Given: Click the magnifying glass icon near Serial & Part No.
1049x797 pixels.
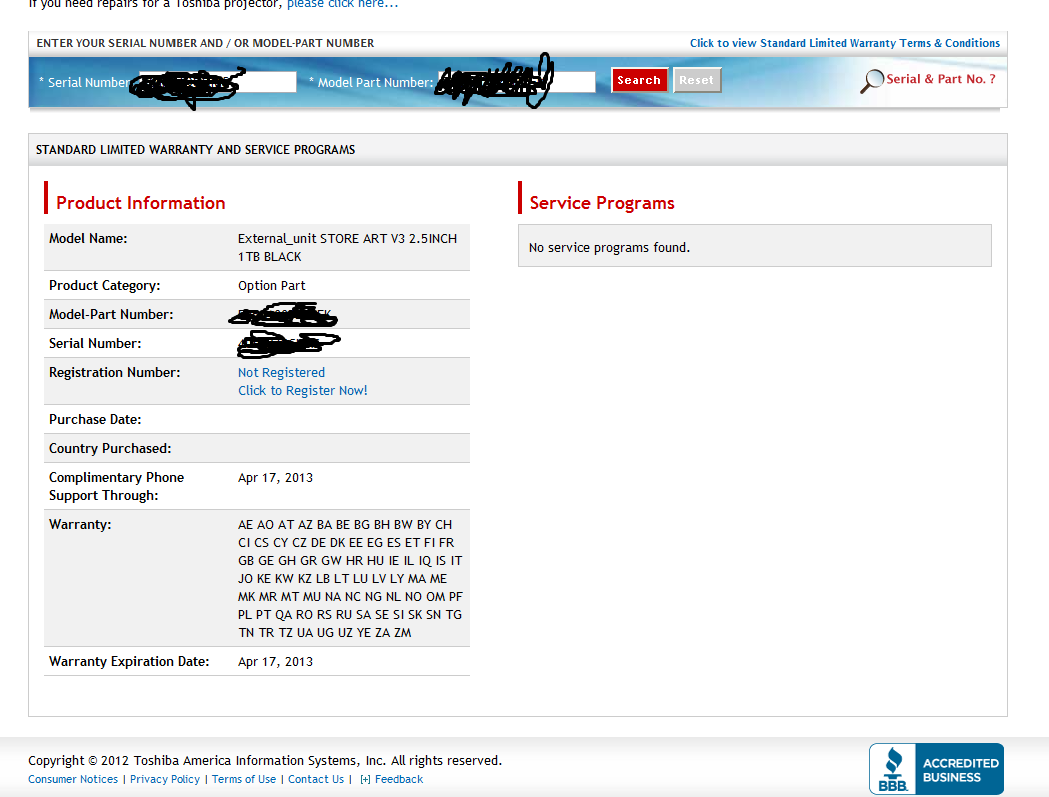Looking at the screenshot, I should (x=872, y=81).
